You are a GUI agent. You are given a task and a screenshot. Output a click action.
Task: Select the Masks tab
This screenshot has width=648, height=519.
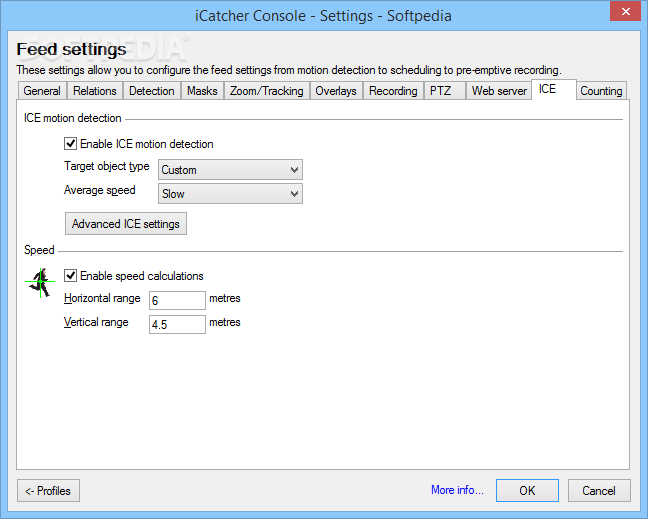point(202,91)
